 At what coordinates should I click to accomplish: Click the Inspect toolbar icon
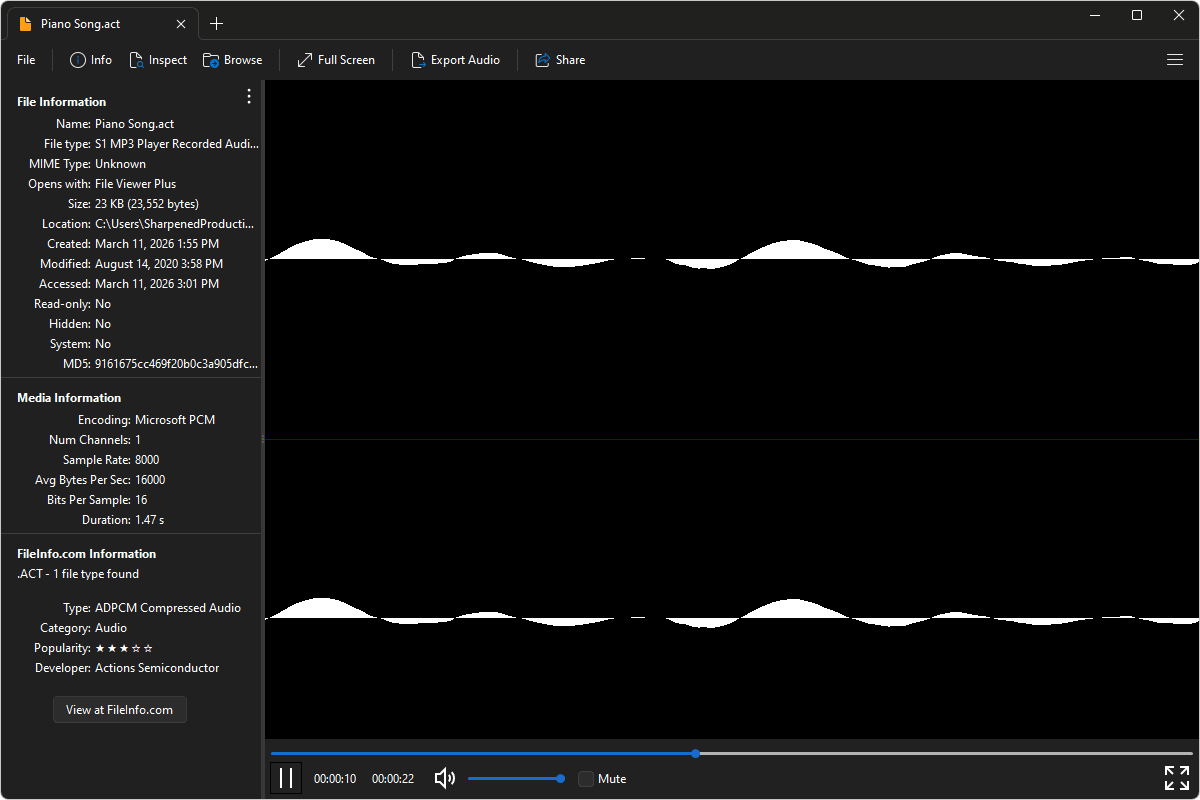(x=158, y=60)
